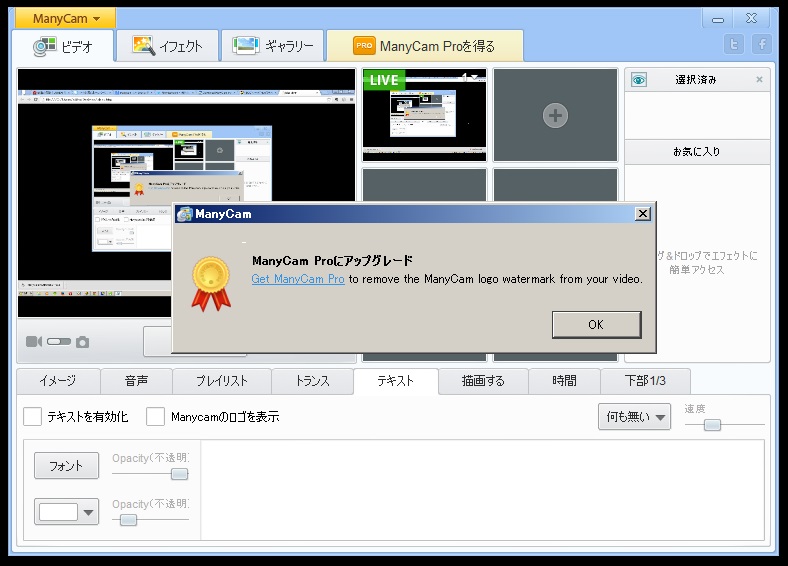
Task: Select the テキスト tab
Action: pos(396,381)
